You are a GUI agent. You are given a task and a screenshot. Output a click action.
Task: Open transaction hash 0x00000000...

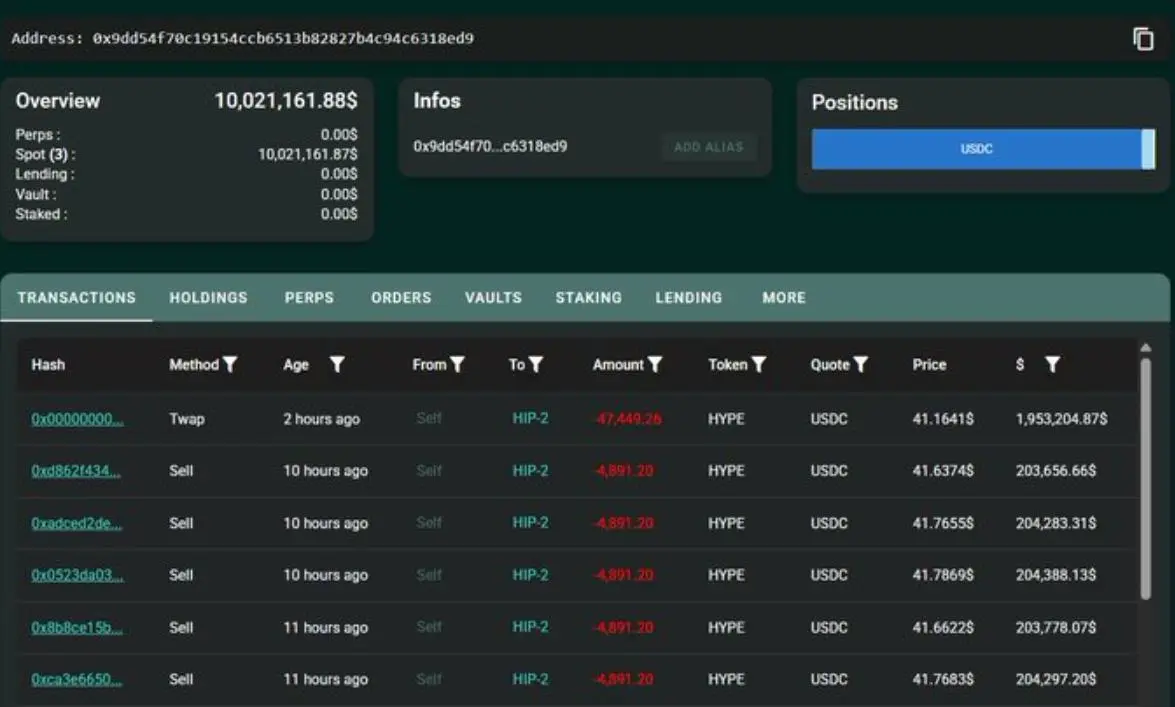click(x=77, y=419)
